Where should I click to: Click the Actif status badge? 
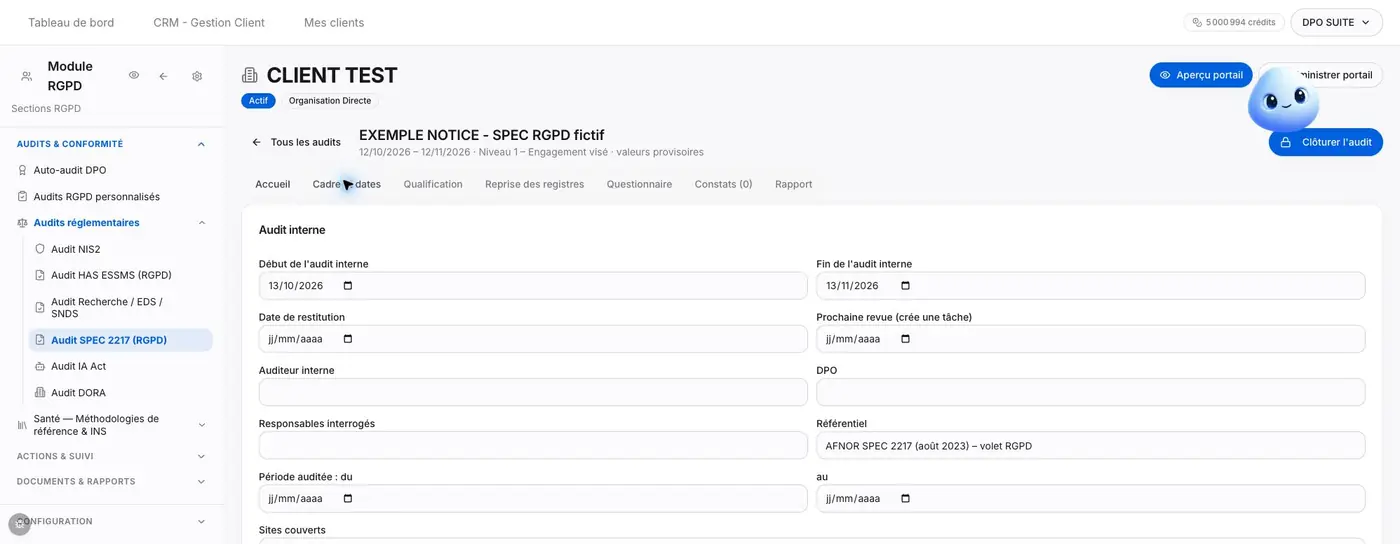click(x=258, y=101)
